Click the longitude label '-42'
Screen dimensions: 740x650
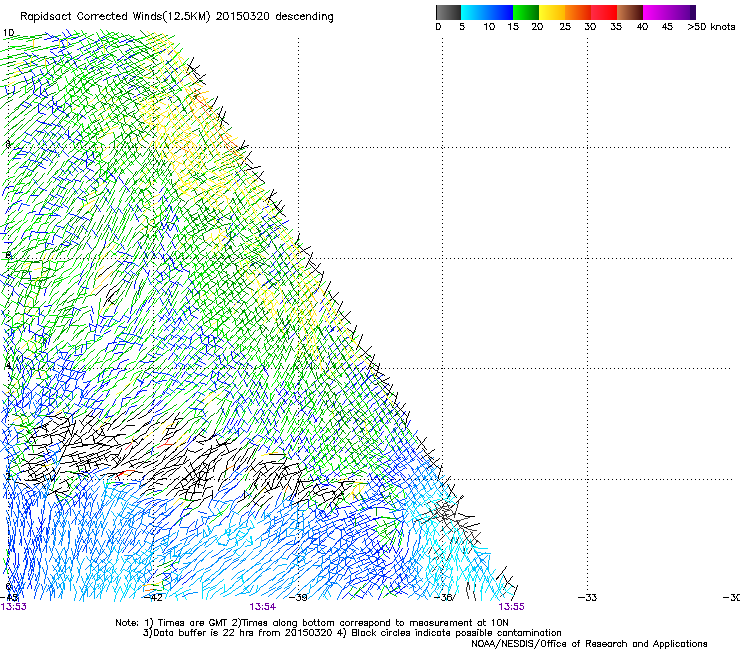(x=152, y=598)
